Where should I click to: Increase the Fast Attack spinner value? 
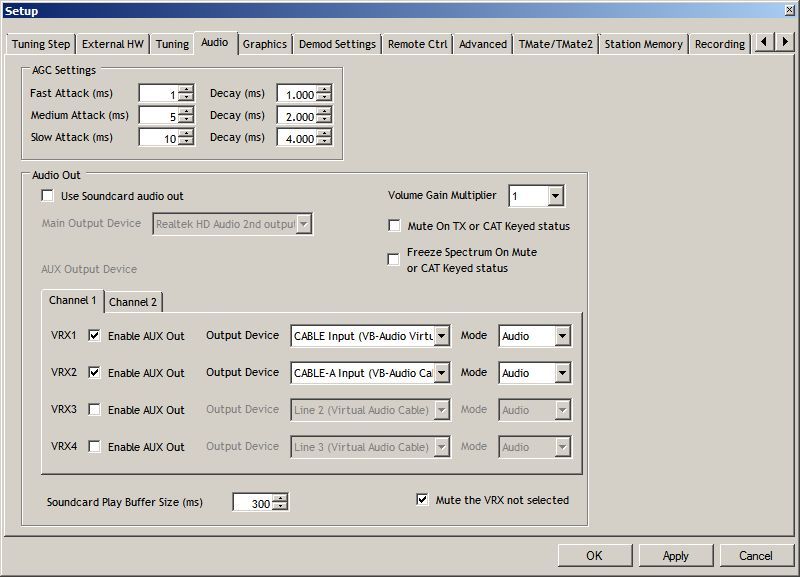pos(185,89)
